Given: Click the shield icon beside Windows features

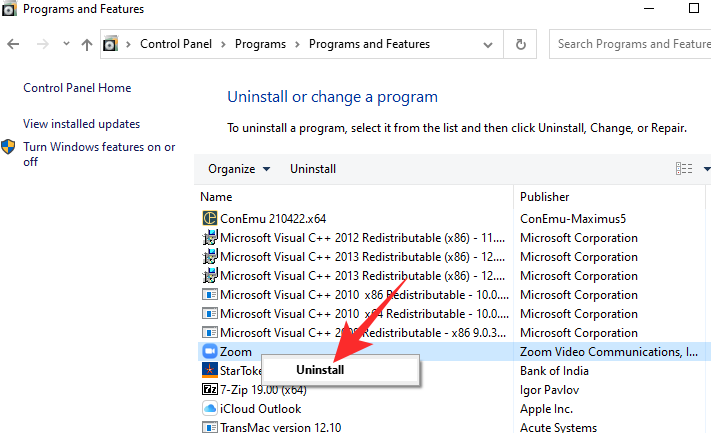Looking at the screenshot, I should [8, 146].
